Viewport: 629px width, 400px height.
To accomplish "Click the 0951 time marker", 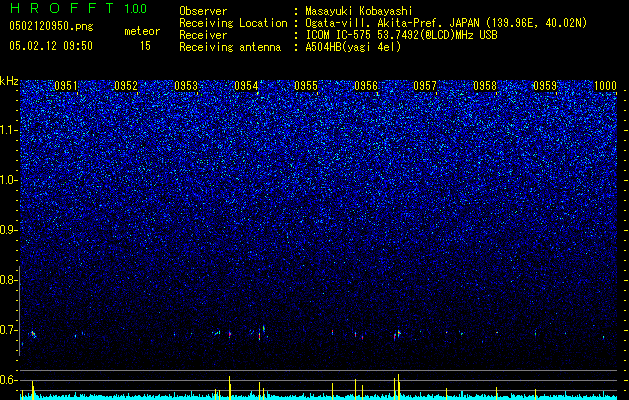I will coord(66,86).
